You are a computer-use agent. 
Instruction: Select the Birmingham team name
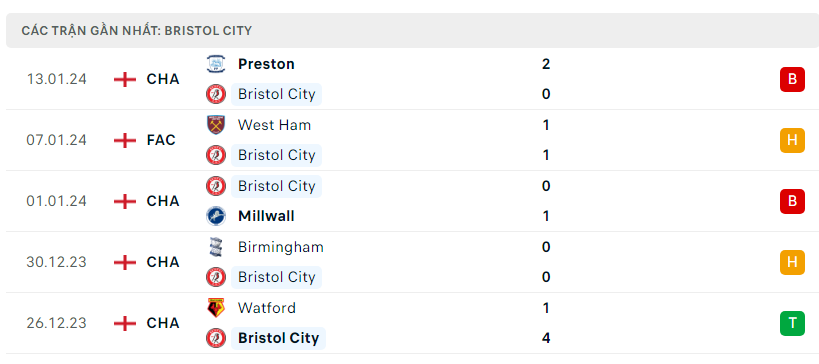[x=280, y=246]
